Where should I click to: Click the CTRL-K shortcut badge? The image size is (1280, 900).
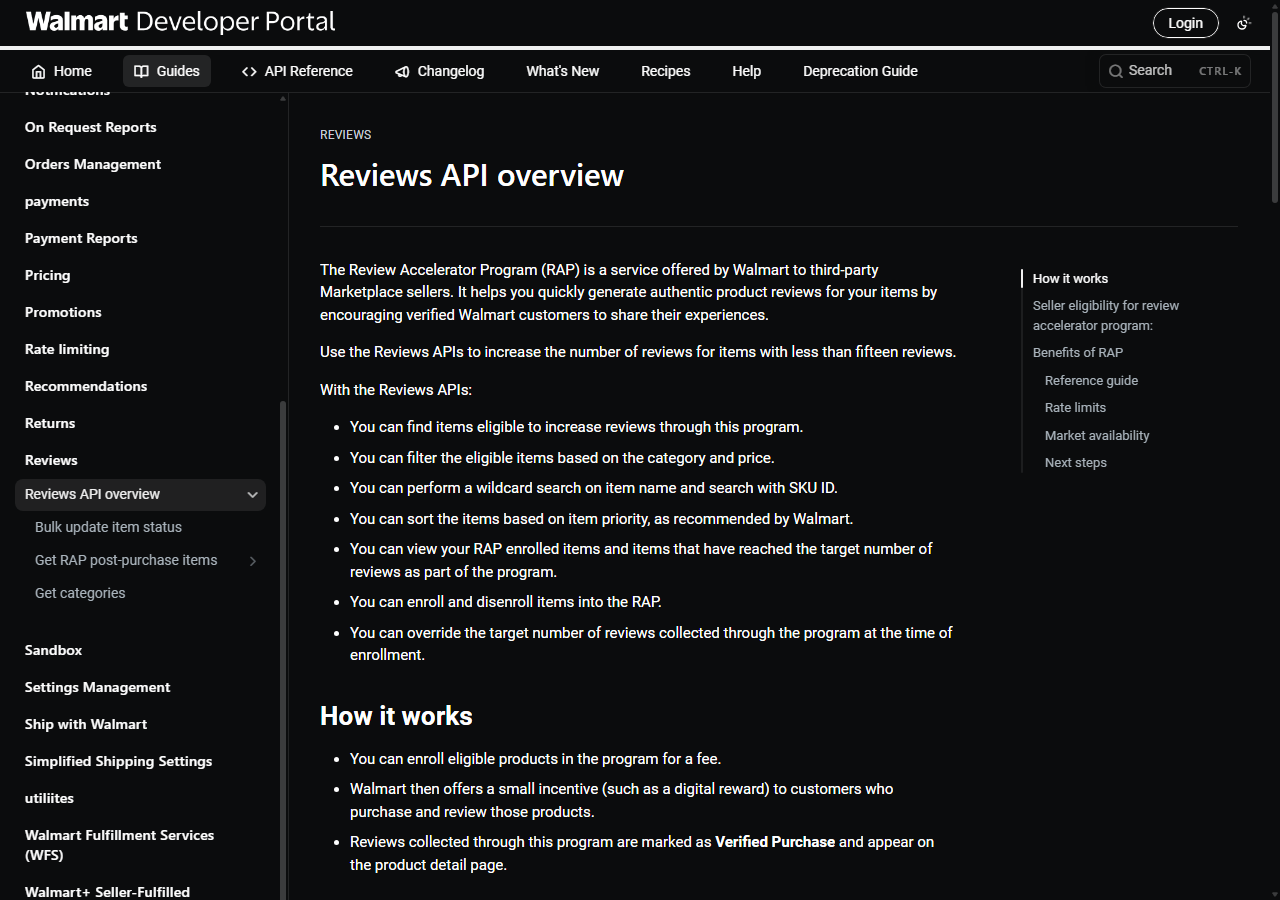point(1220,71)
